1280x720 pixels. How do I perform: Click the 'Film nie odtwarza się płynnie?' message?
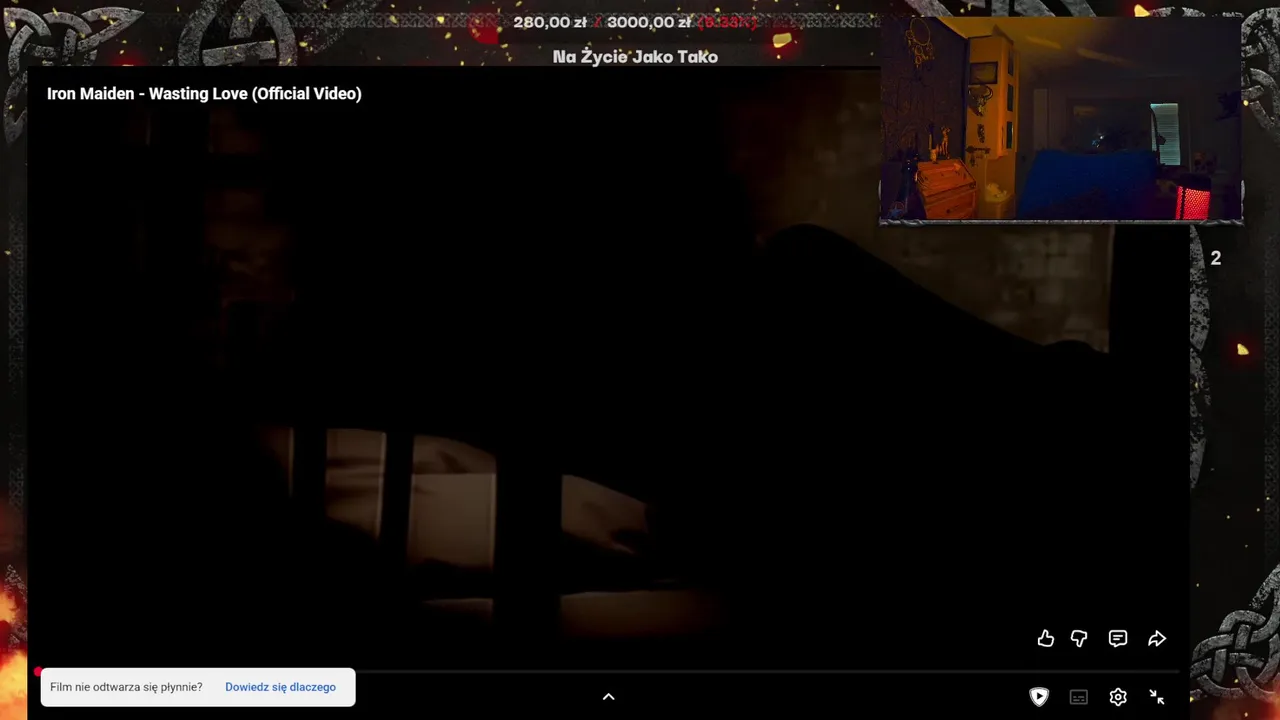pos(126,687)
